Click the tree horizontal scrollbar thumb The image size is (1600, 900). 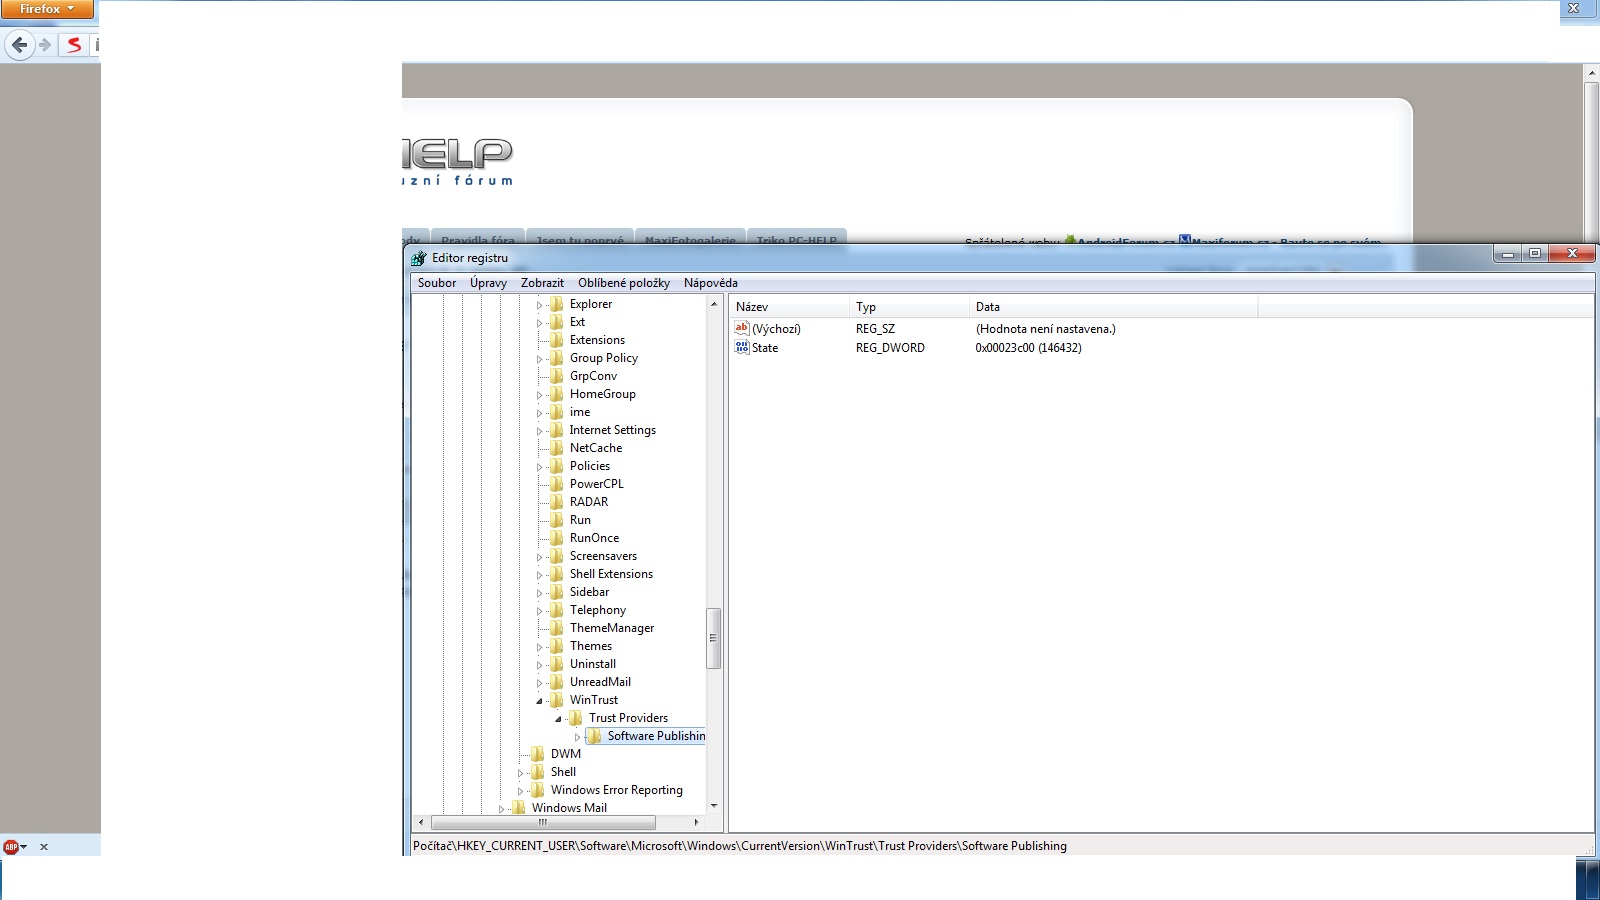pyautogui.click(x=543, y=822)
